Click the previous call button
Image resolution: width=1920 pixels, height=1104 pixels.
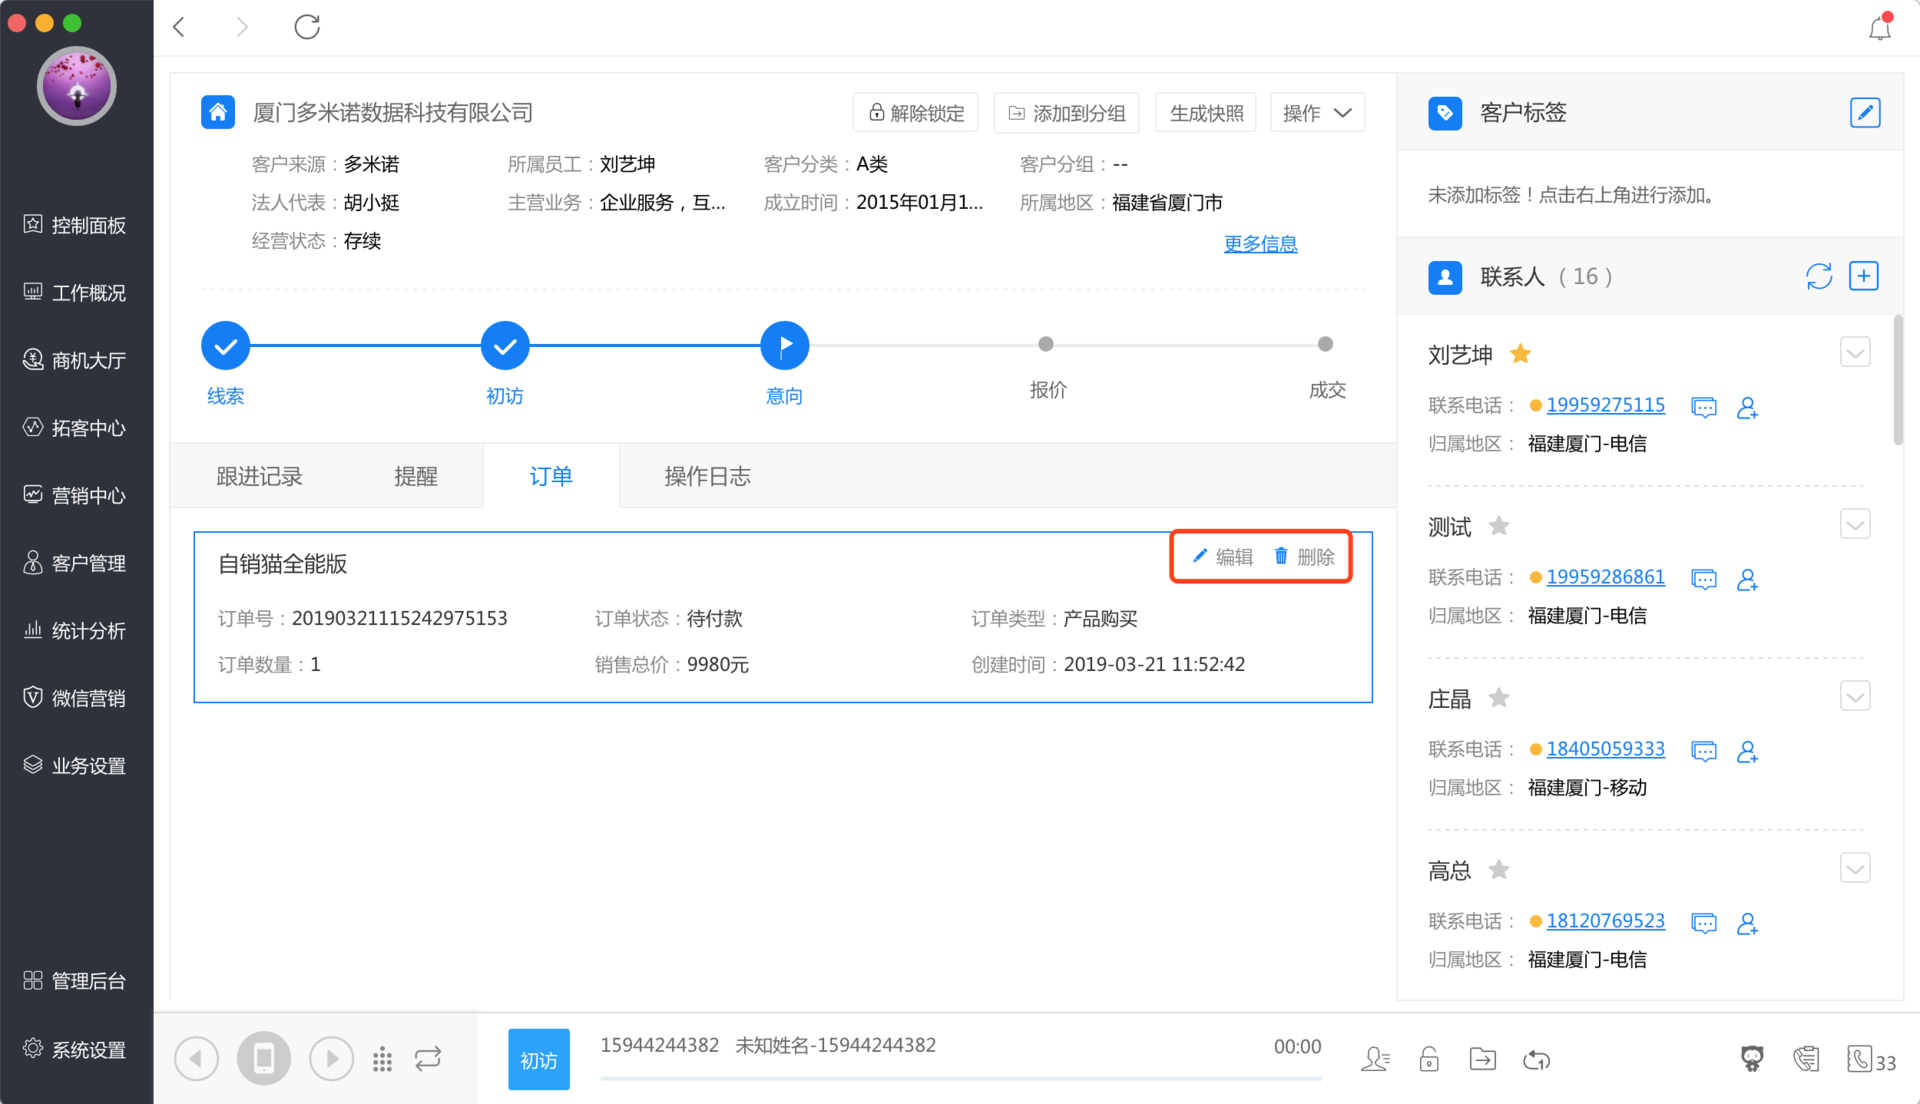[x=196, y=1058]
